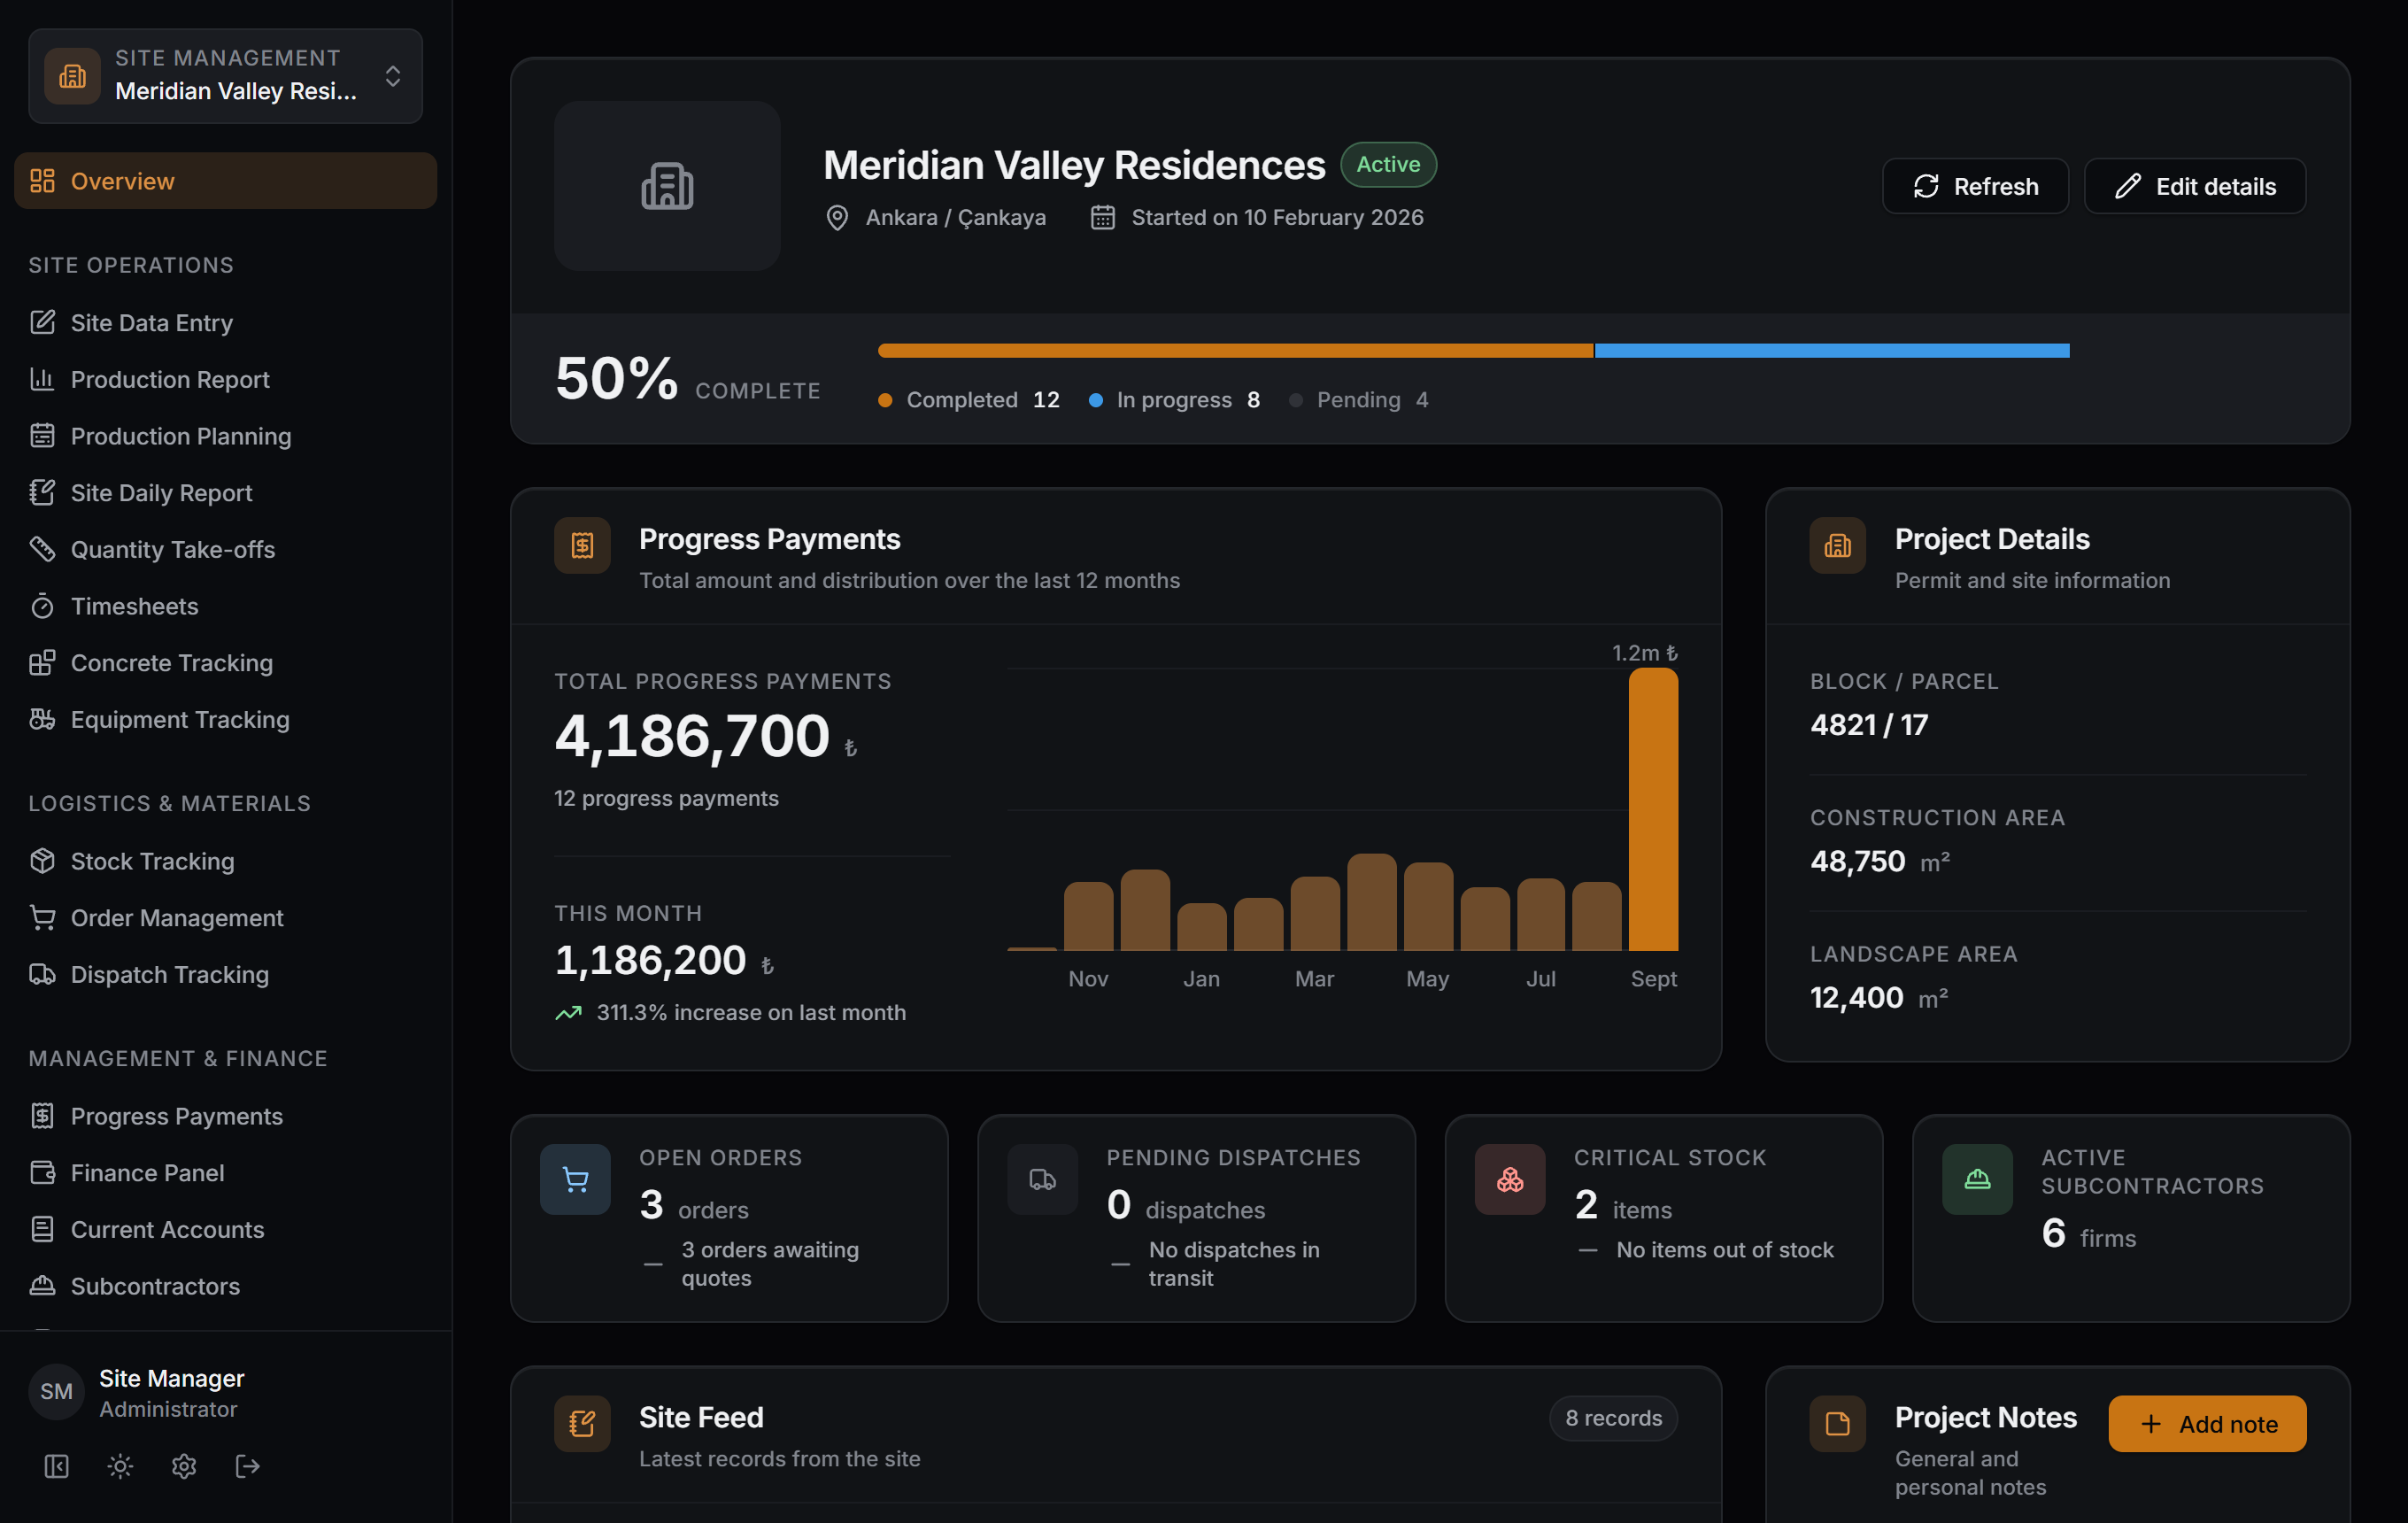Click the Site Feed card icon
The width and height of the screenshot is (2408, 1523).
[x=582, y=1424]
